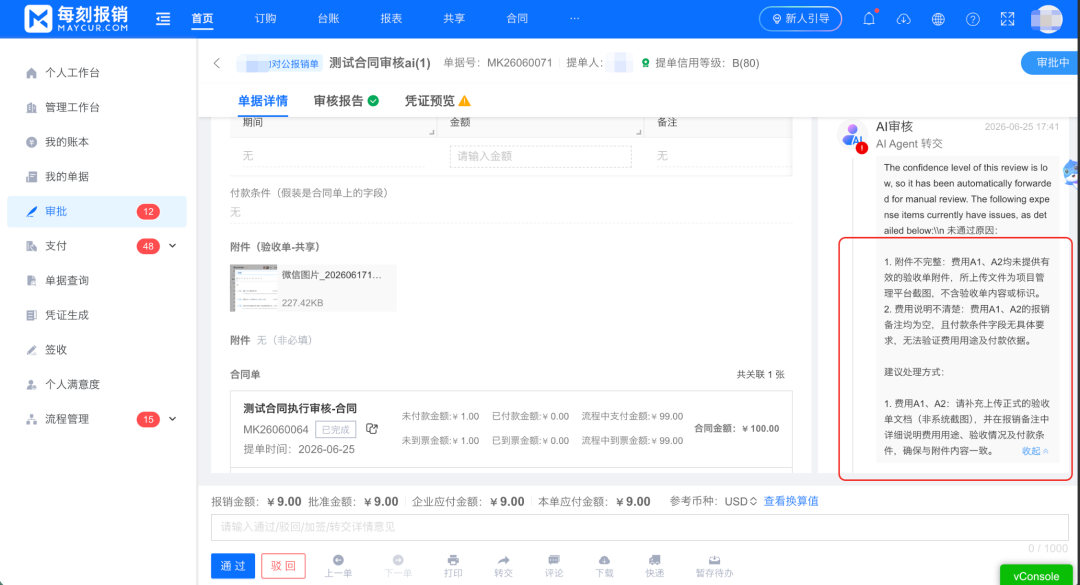The width and height of the screenshot is (1080, 585).
Task: Open 个人满意度 in the sidebar
Action: tap(72, 384)
